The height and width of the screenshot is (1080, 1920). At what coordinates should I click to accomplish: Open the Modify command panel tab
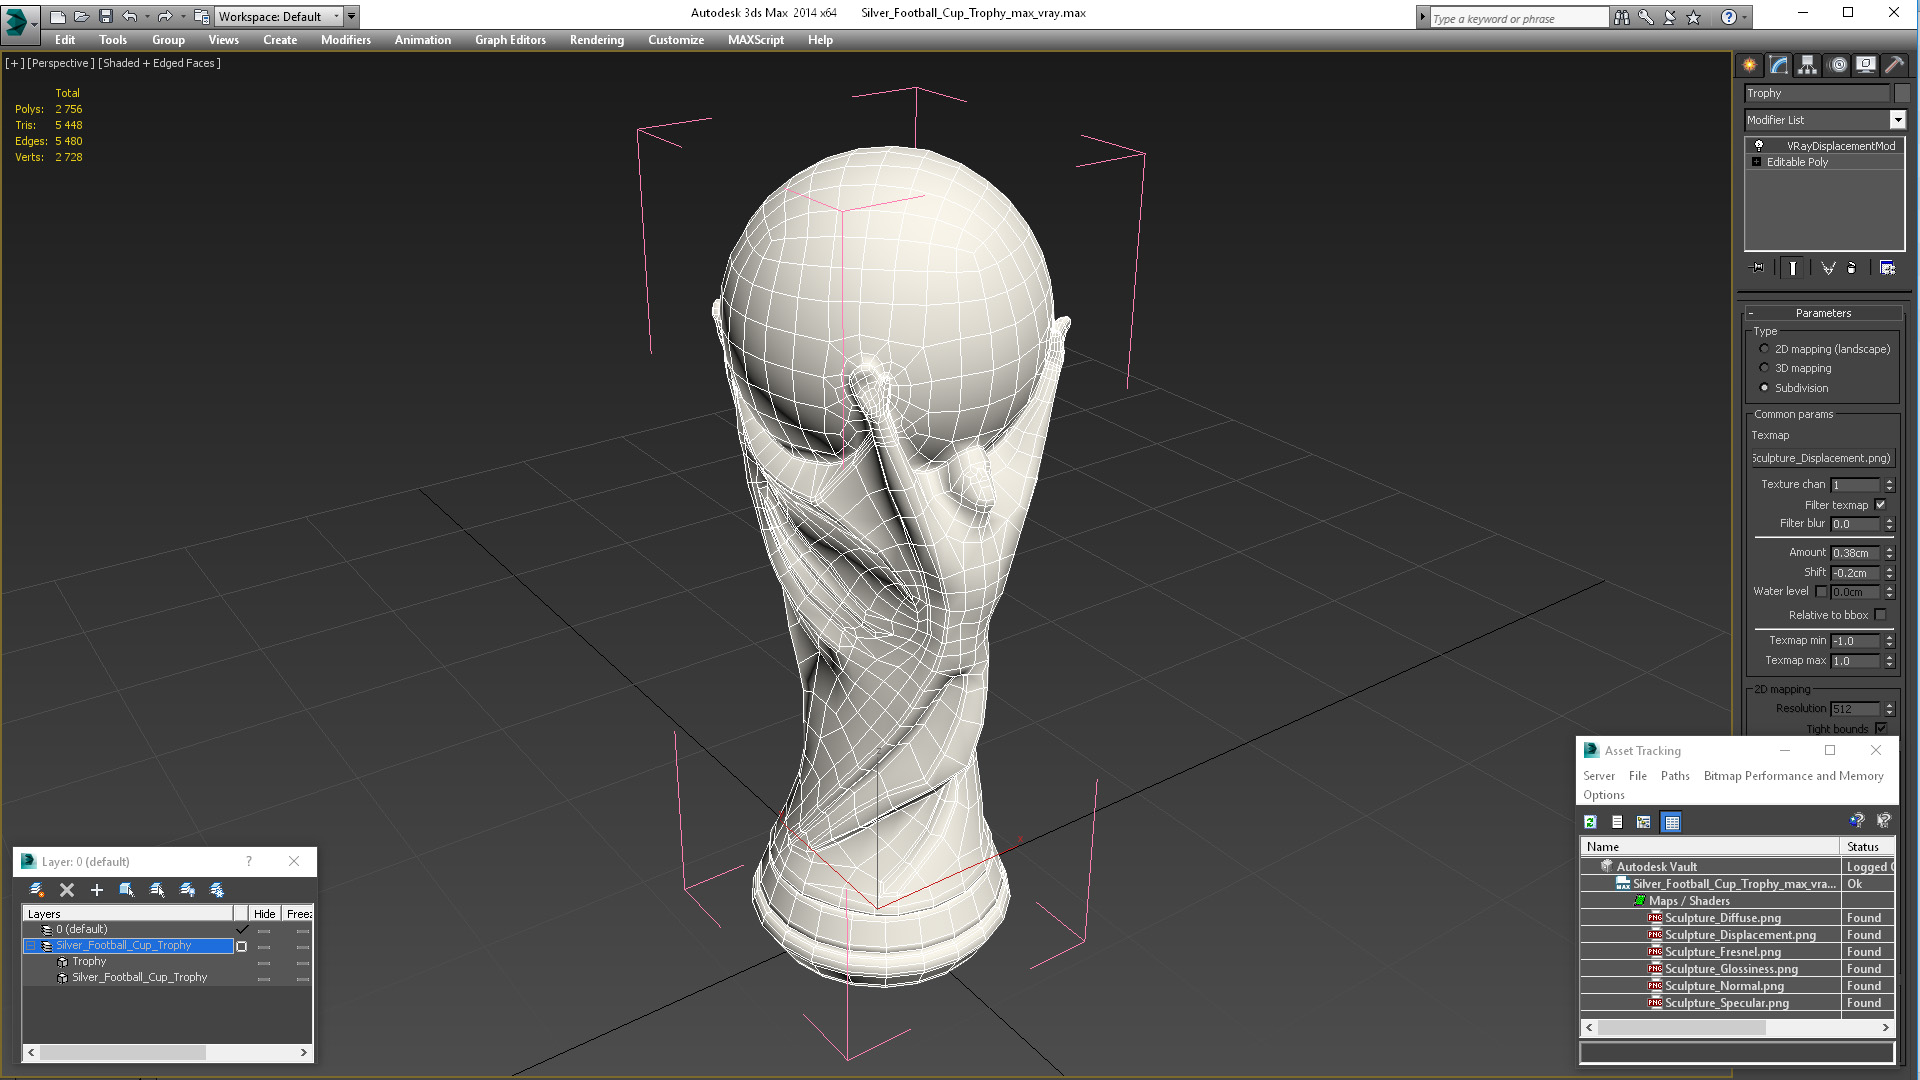tap(1779, 65)
